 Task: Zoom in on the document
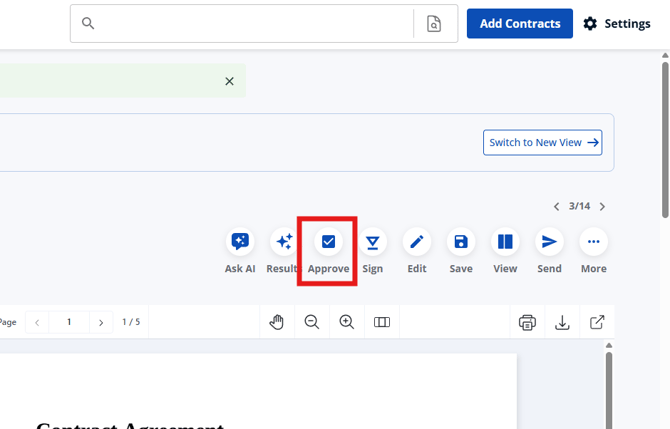pyautogui.click(x=347, y=322)
